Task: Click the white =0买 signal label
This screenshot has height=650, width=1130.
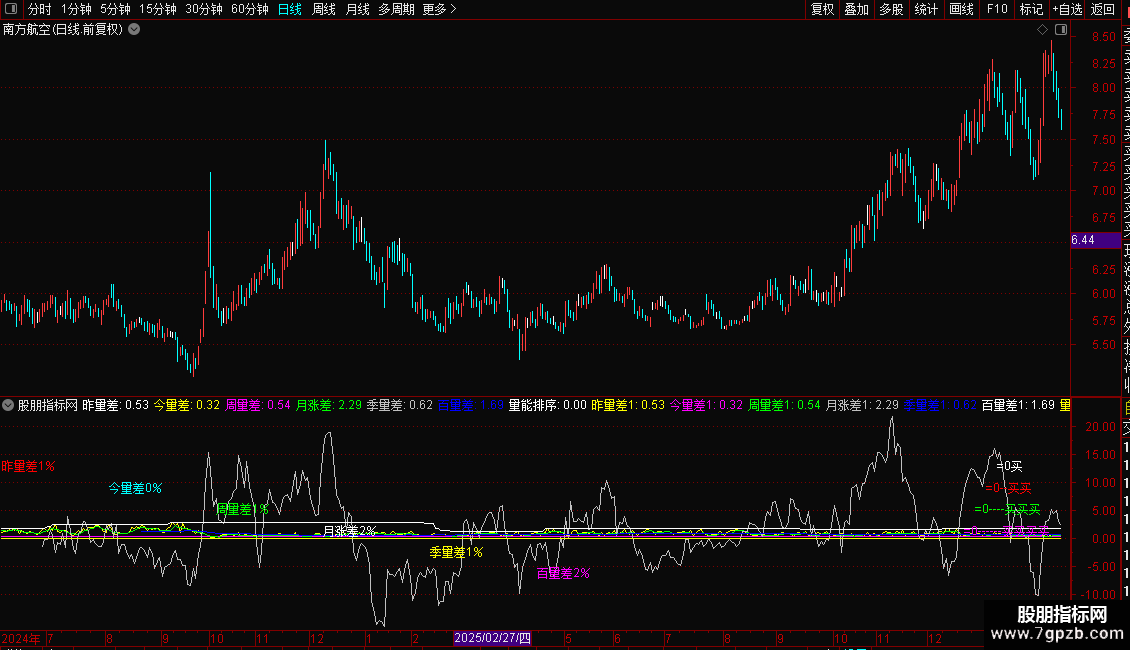Action: (1009, 466)
